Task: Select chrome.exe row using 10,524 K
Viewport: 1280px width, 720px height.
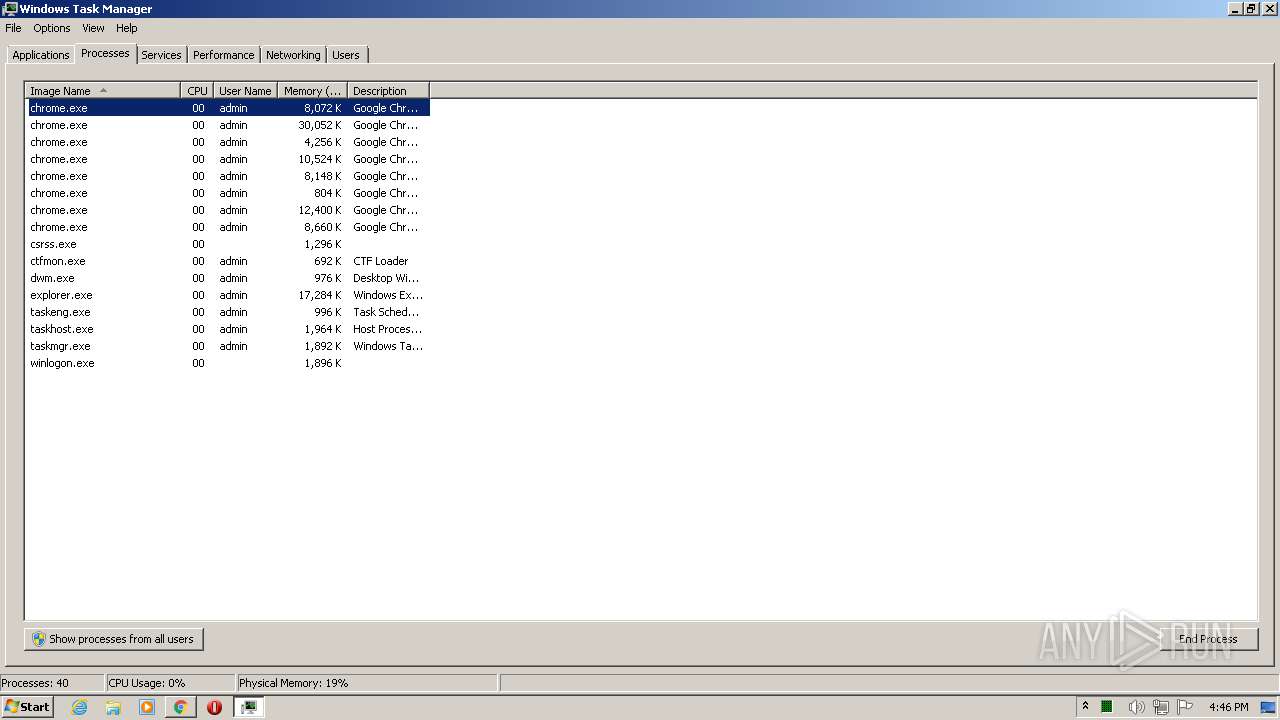Action: click(228, 159)
